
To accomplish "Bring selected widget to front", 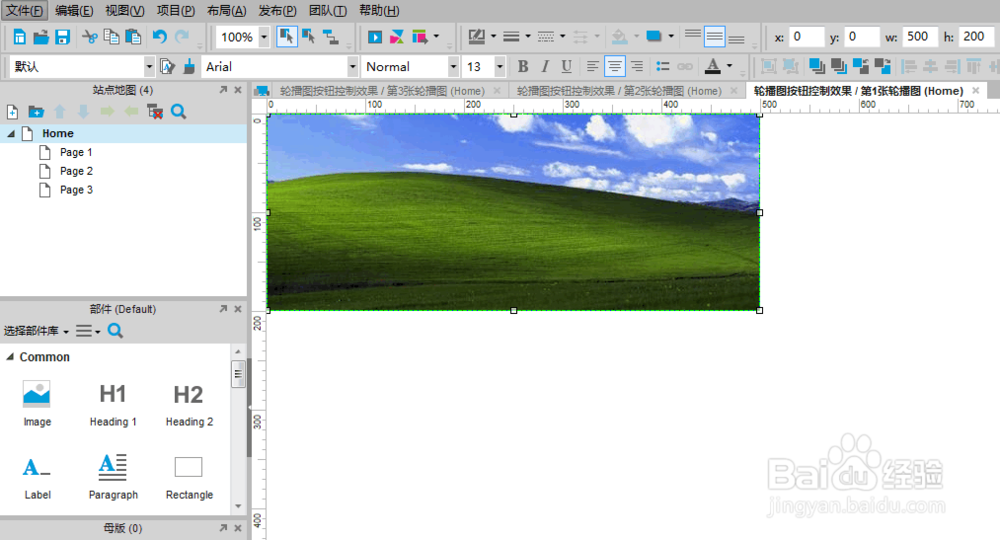I will point(816,66).
